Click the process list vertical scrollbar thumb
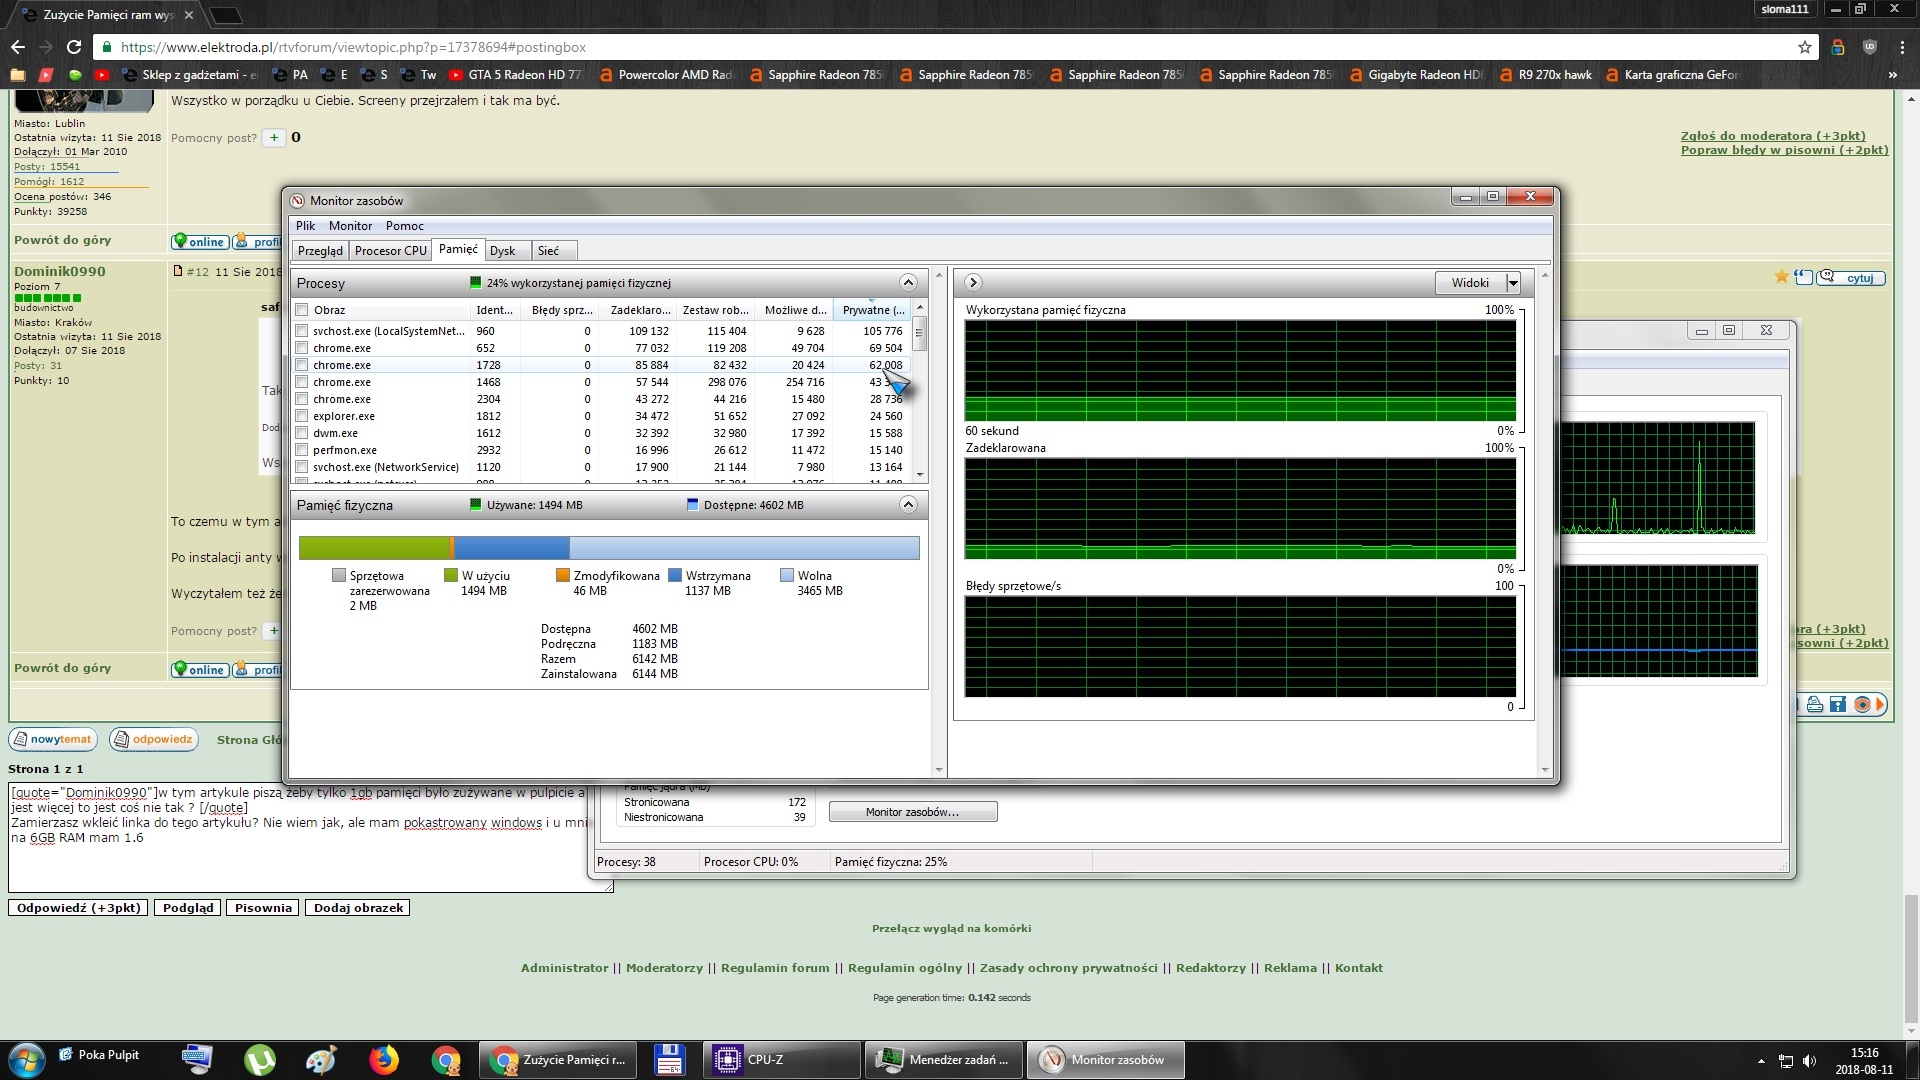The width and height of the screenshot is (1920, 1080). click(920, 333)
